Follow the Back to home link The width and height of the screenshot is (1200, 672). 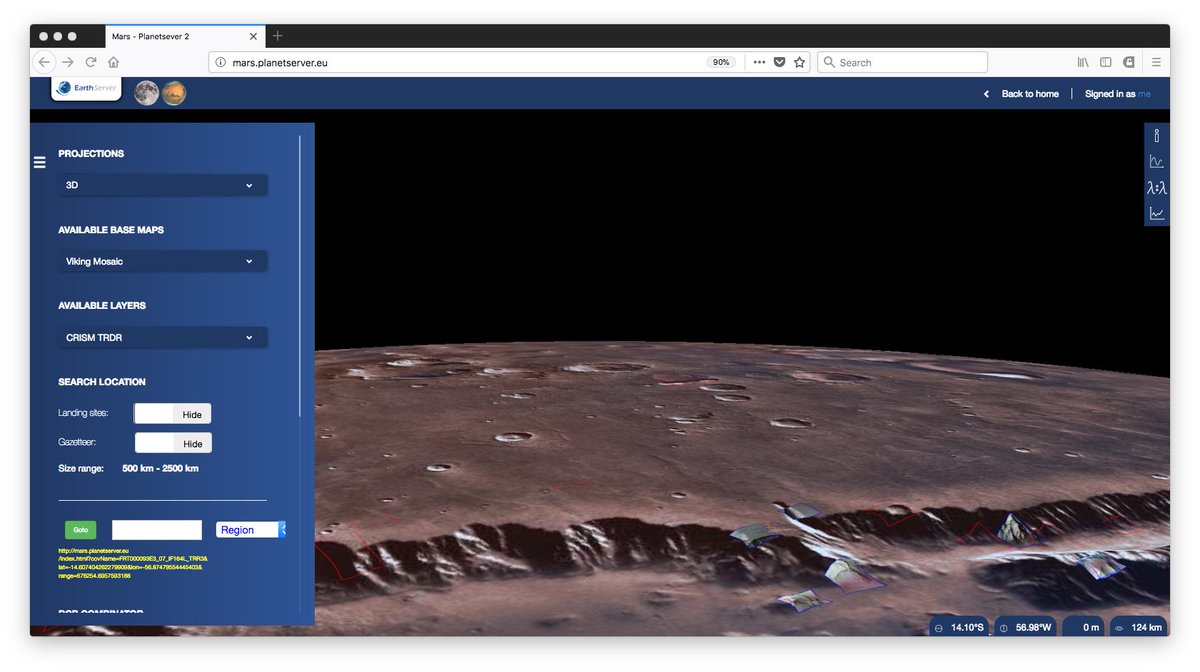[1029, 93]
